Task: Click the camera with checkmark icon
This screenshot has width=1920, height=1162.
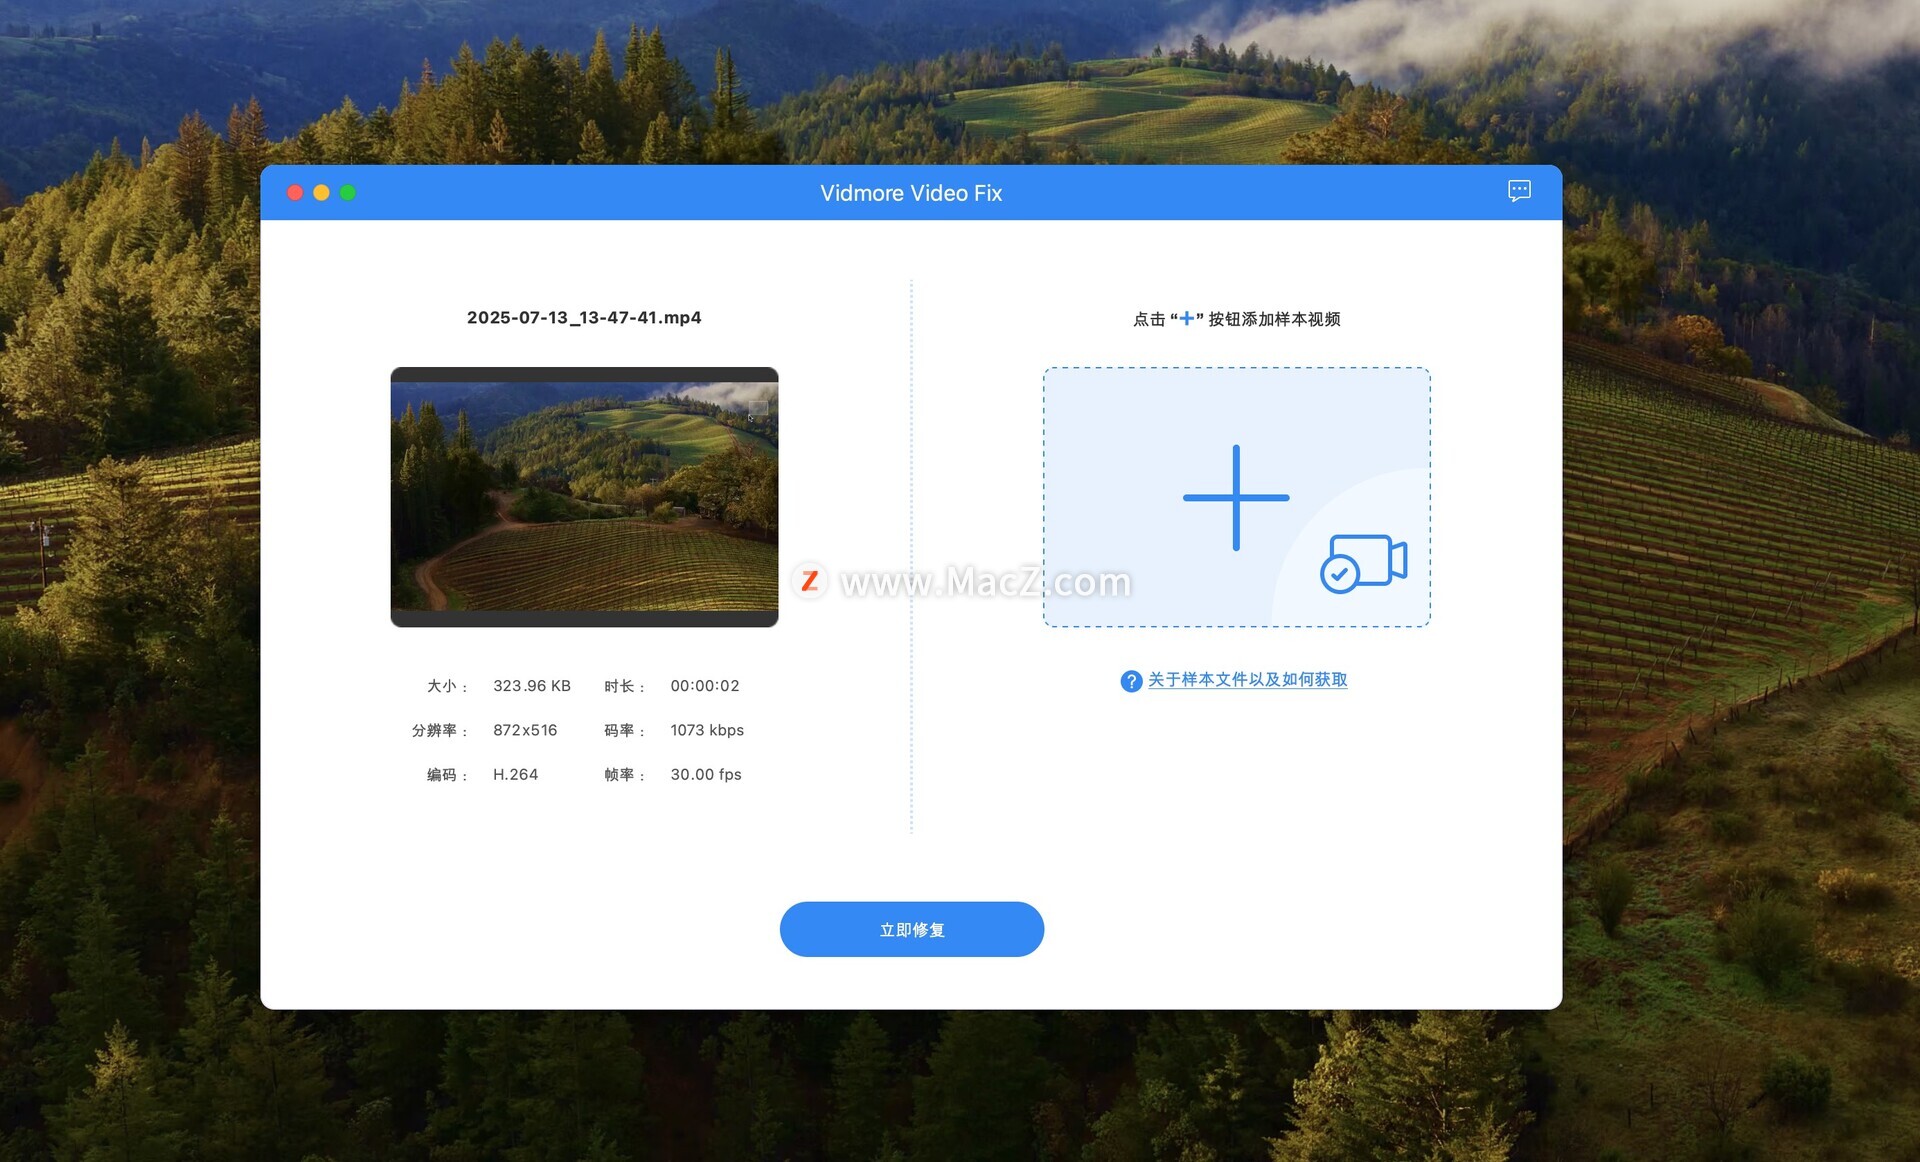Action: 1364,563
